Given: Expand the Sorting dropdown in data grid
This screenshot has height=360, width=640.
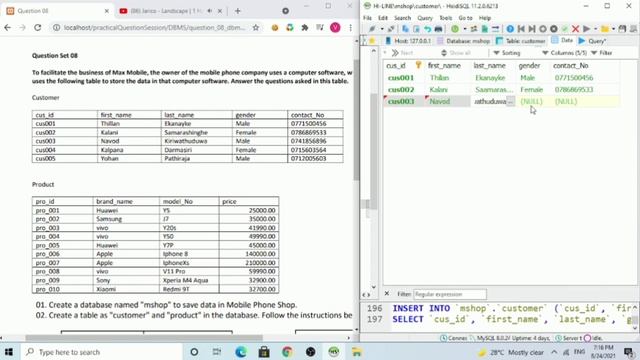Looking at the screenshot, I should [x=507, y=53].
